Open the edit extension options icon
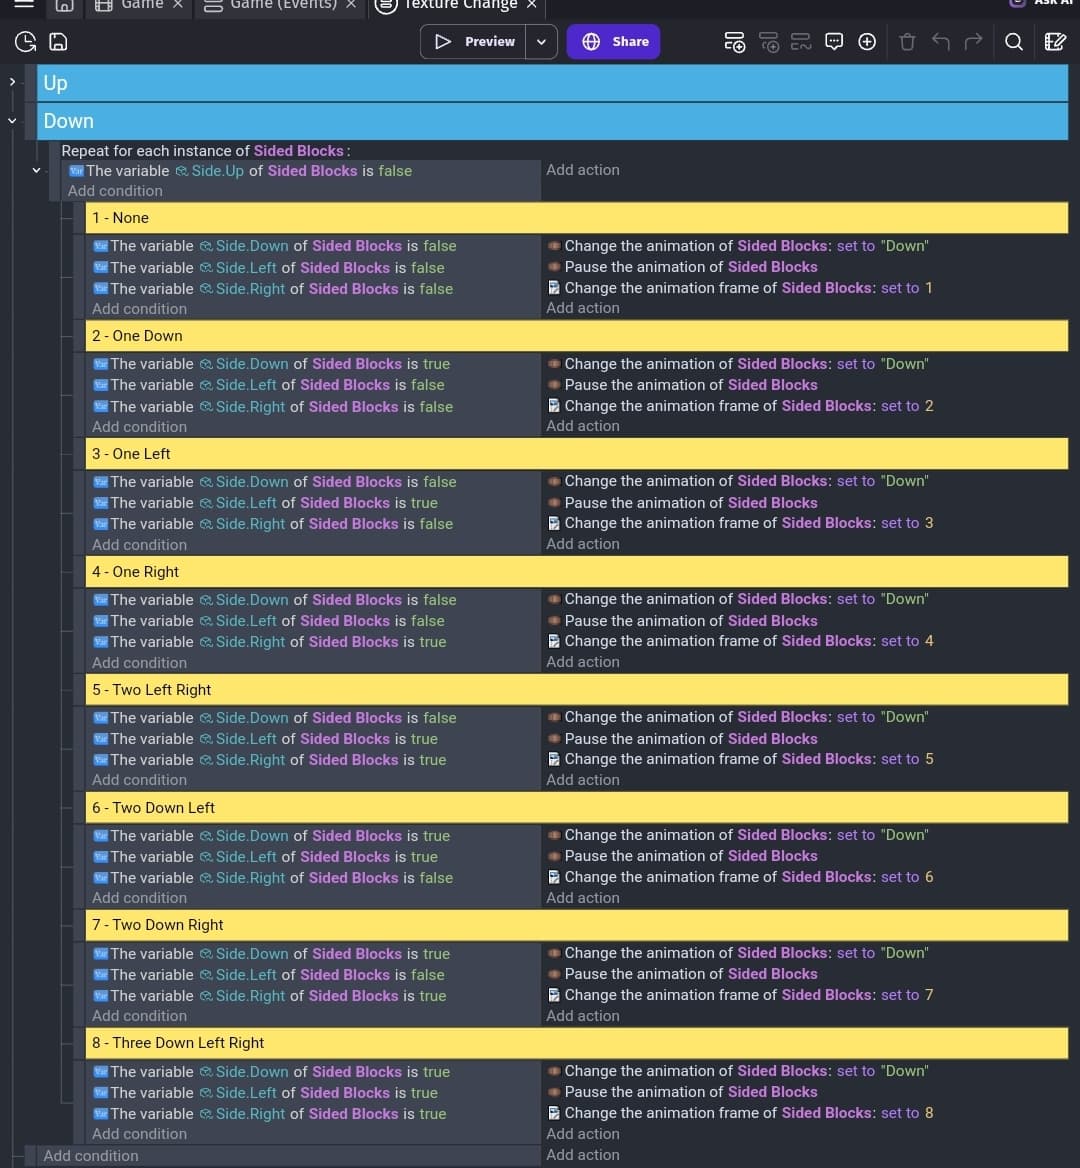 [1055, 42]
